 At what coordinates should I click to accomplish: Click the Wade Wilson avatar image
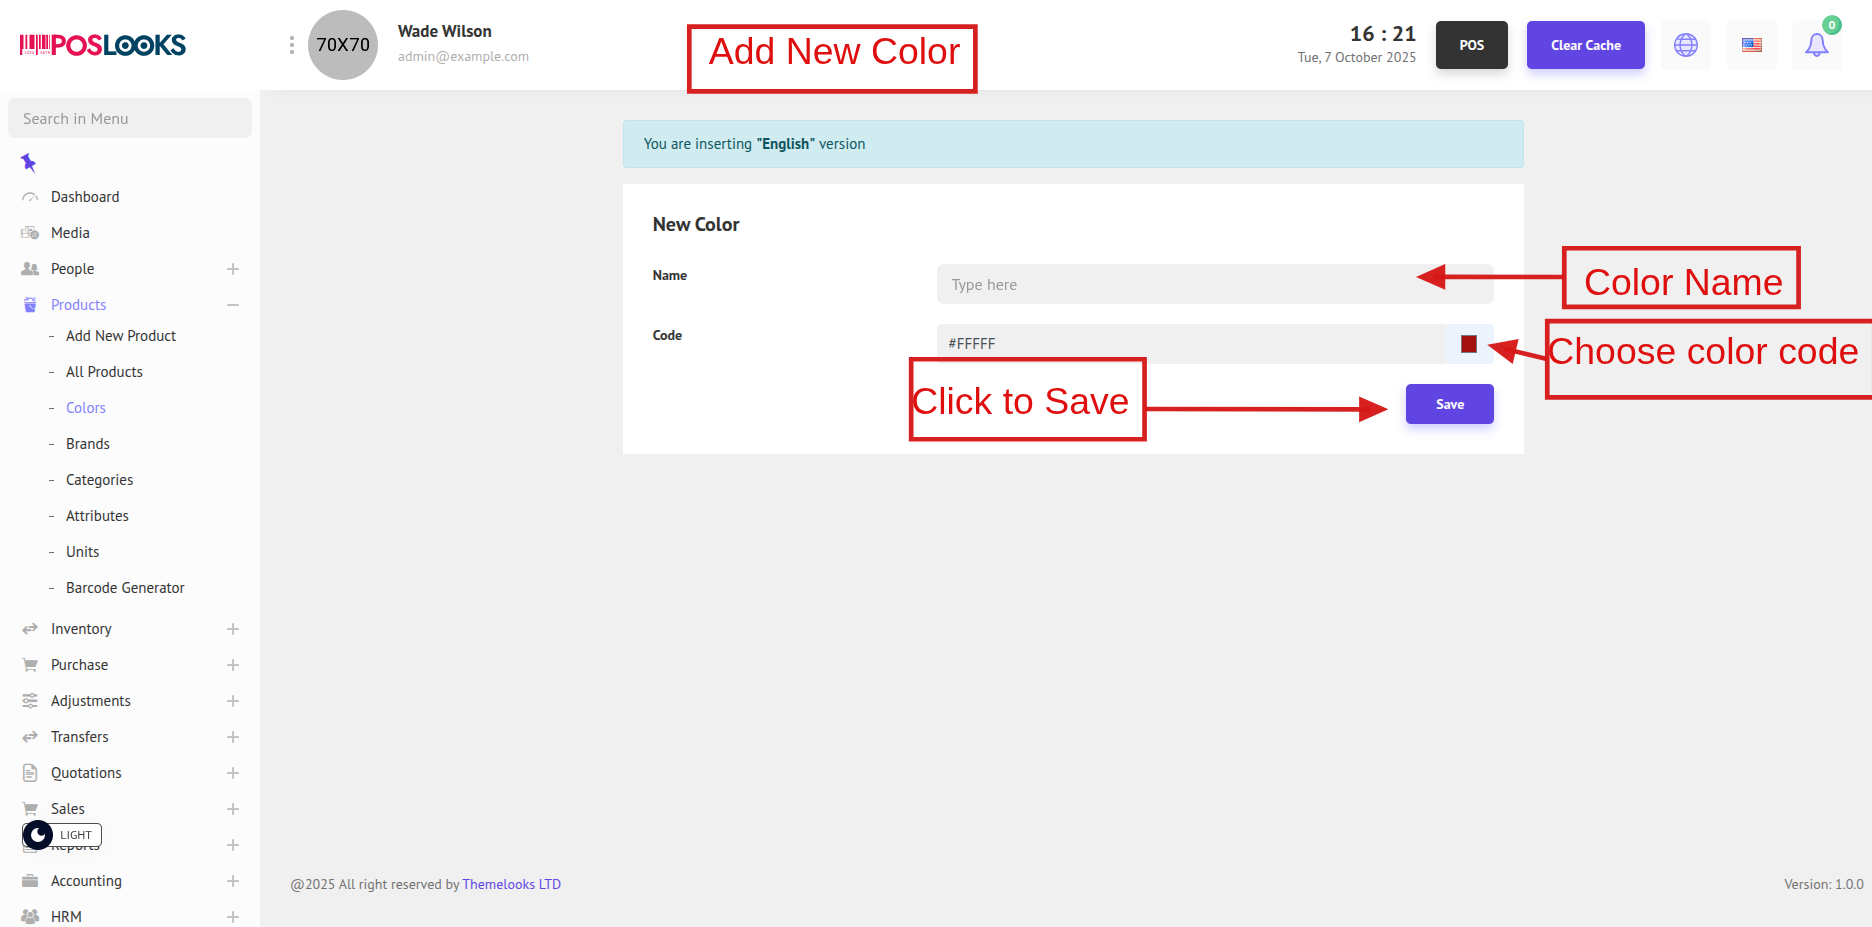point(343,45)
